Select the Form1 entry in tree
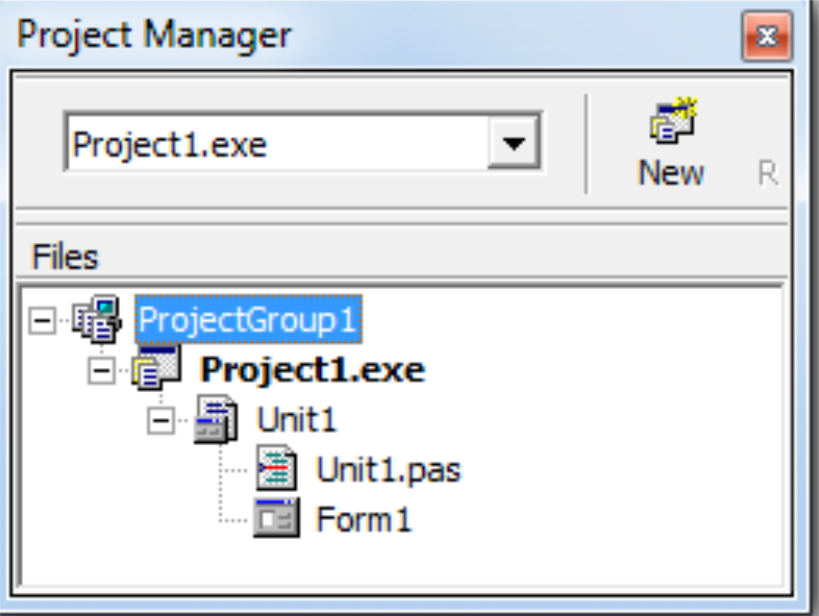 (364, 519)
